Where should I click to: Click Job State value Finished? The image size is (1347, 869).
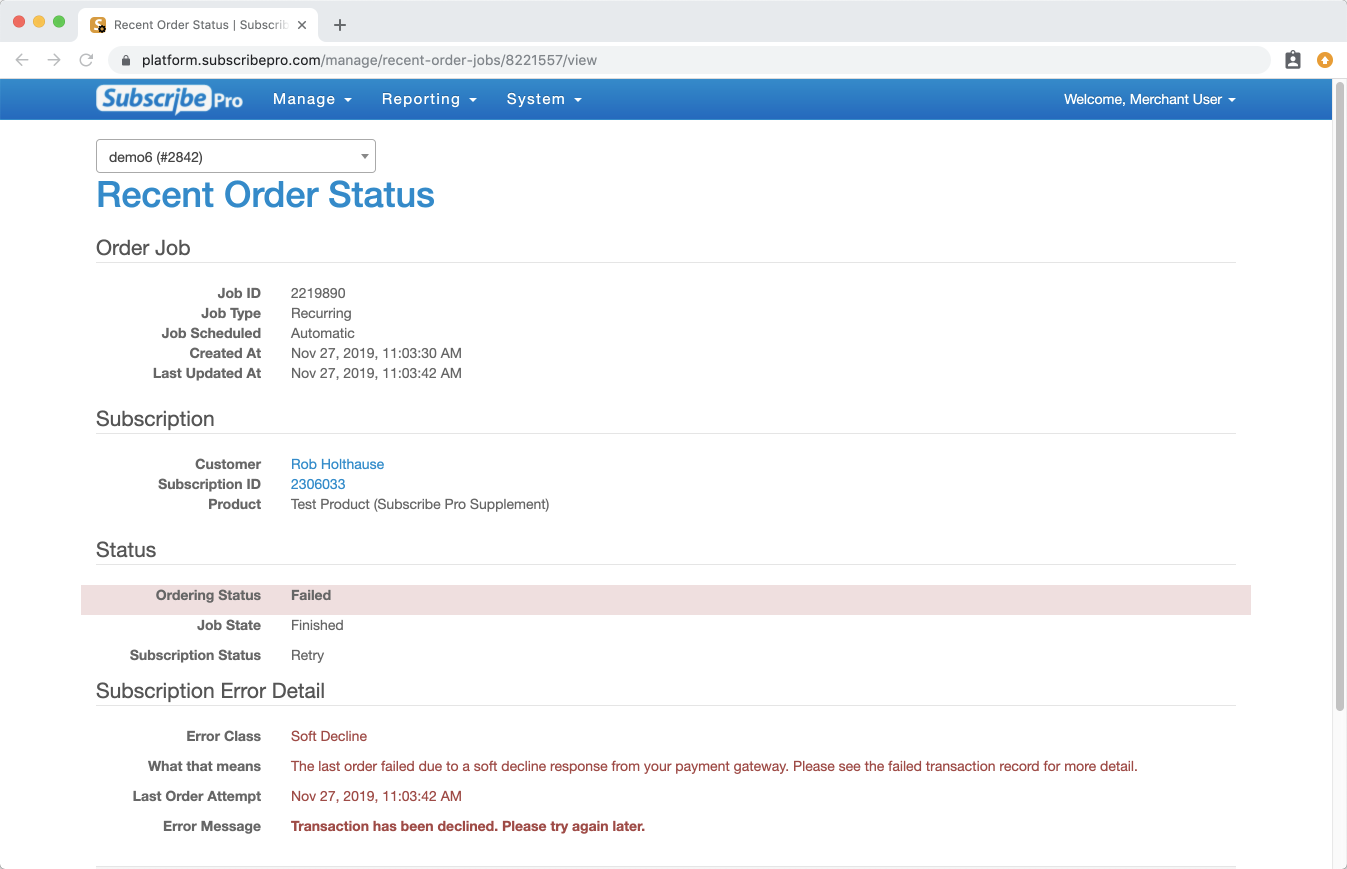(317, 625)
